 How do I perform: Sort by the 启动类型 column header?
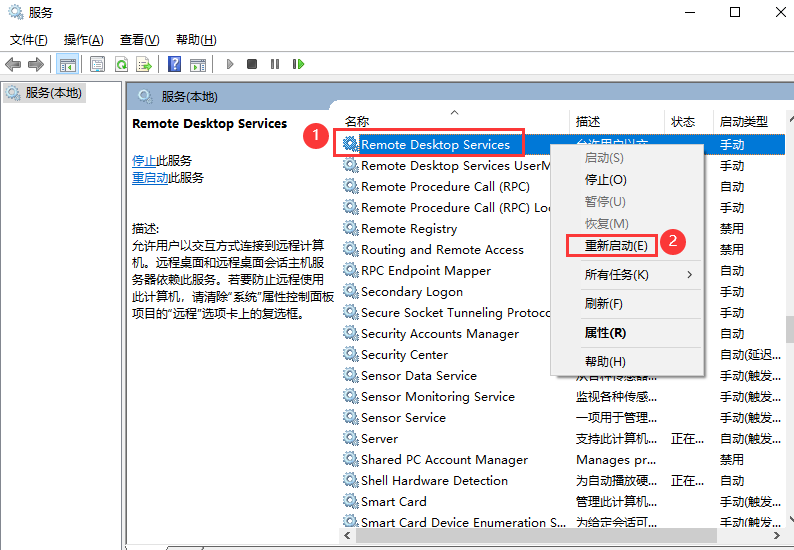point(748,122)
